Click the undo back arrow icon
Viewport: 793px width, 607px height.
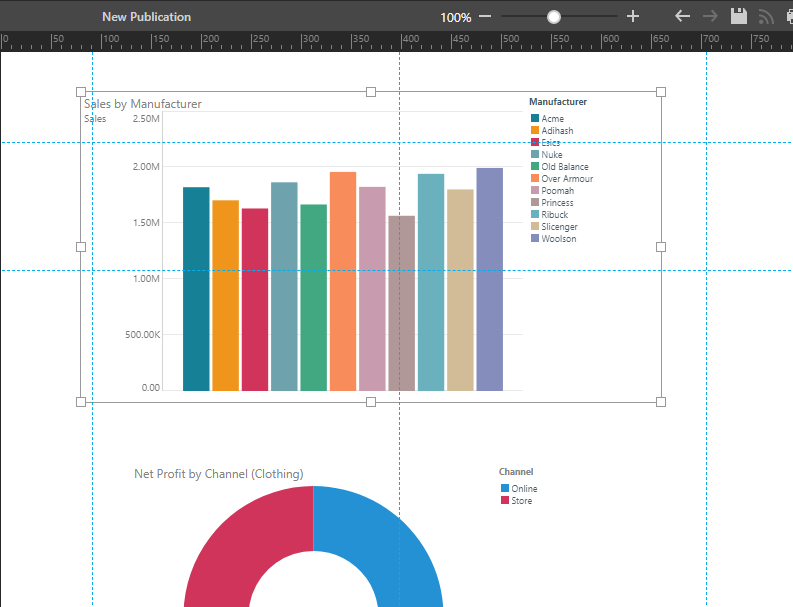(682, 17)
